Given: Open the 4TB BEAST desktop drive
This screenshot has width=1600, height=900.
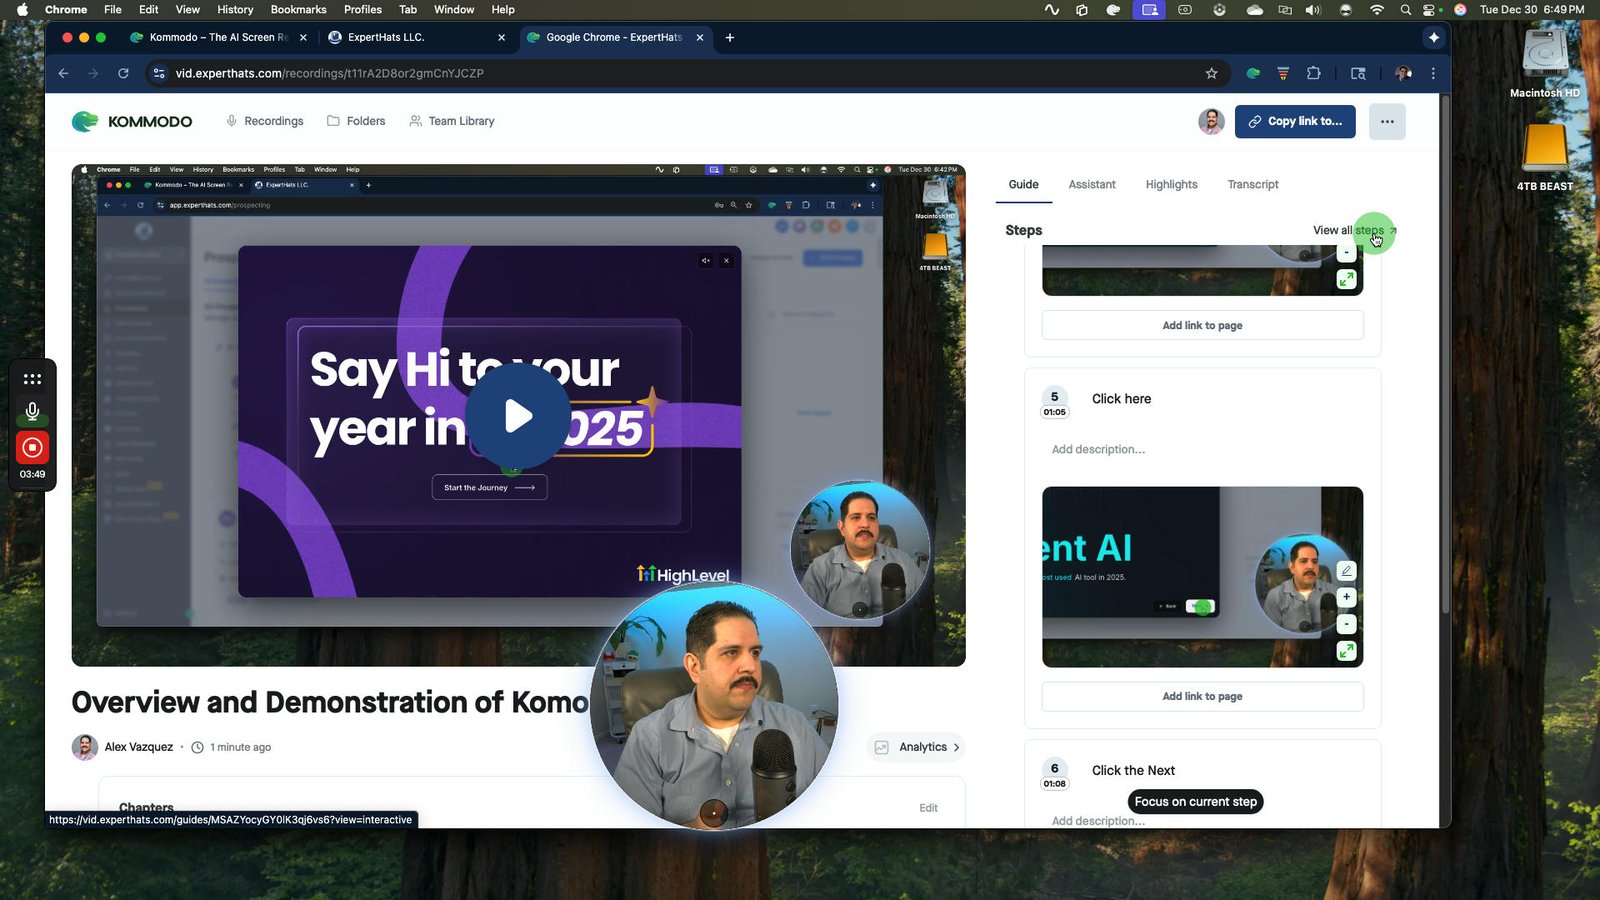Looking at the screenshot, I should 1545,157.
